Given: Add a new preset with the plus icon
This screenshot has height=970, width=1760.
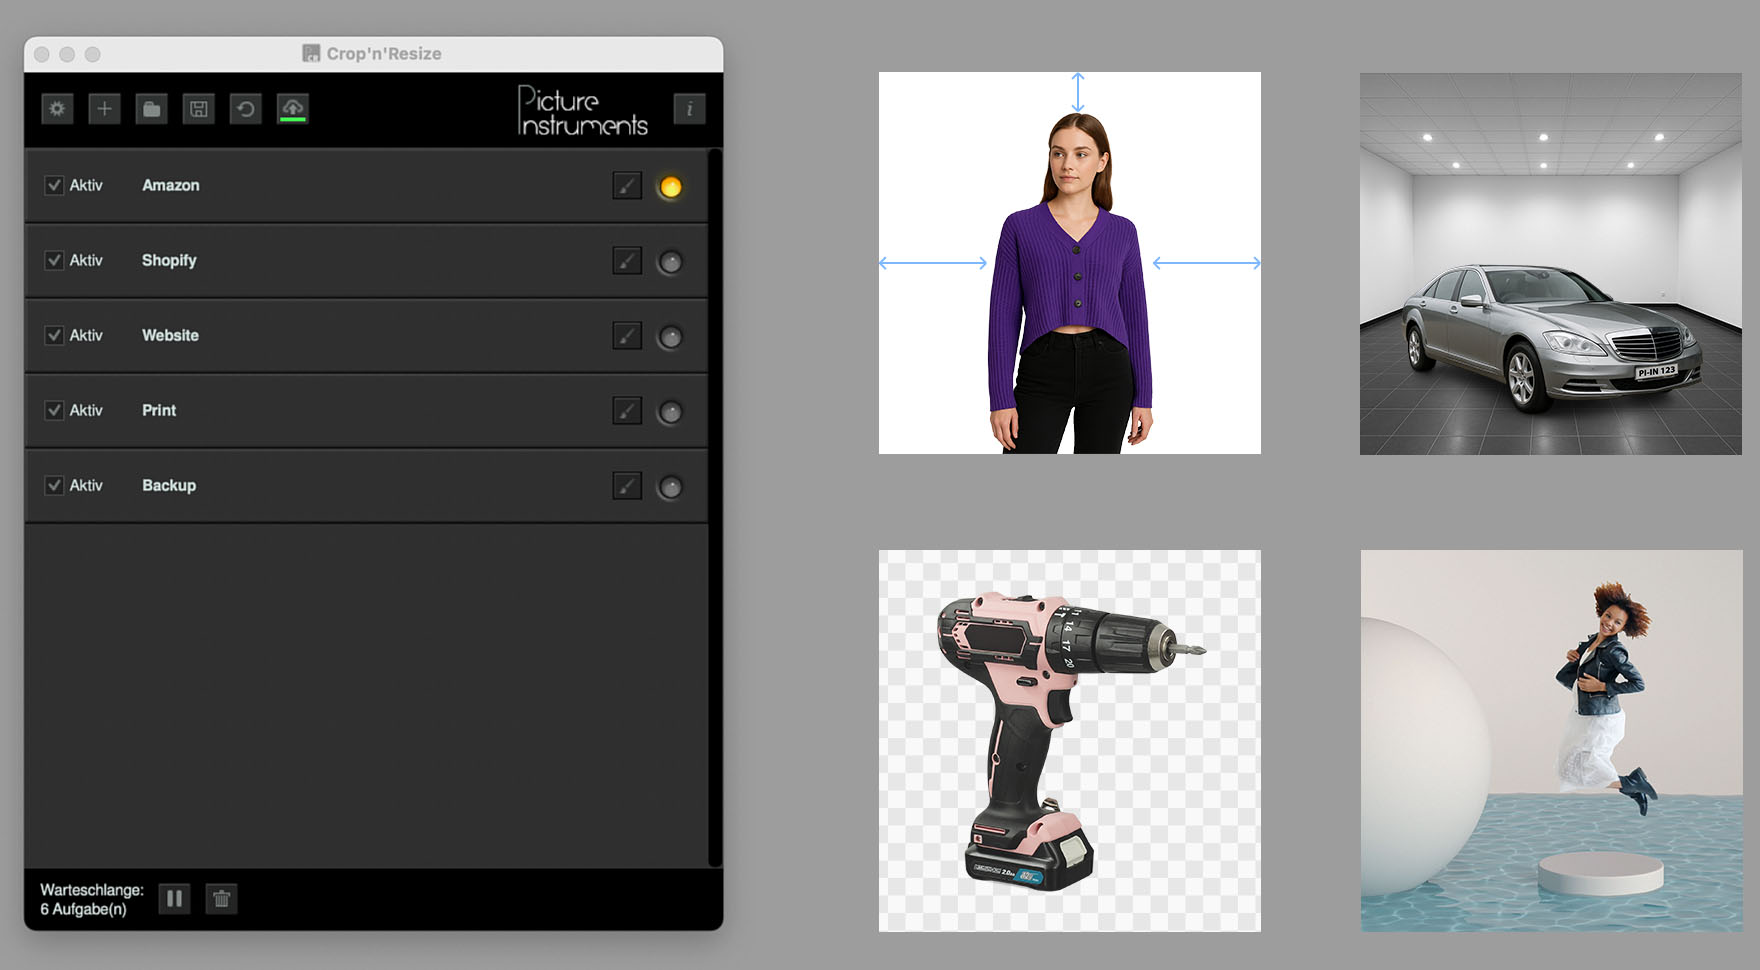Looking at the screenshot, I should (104, 109).
